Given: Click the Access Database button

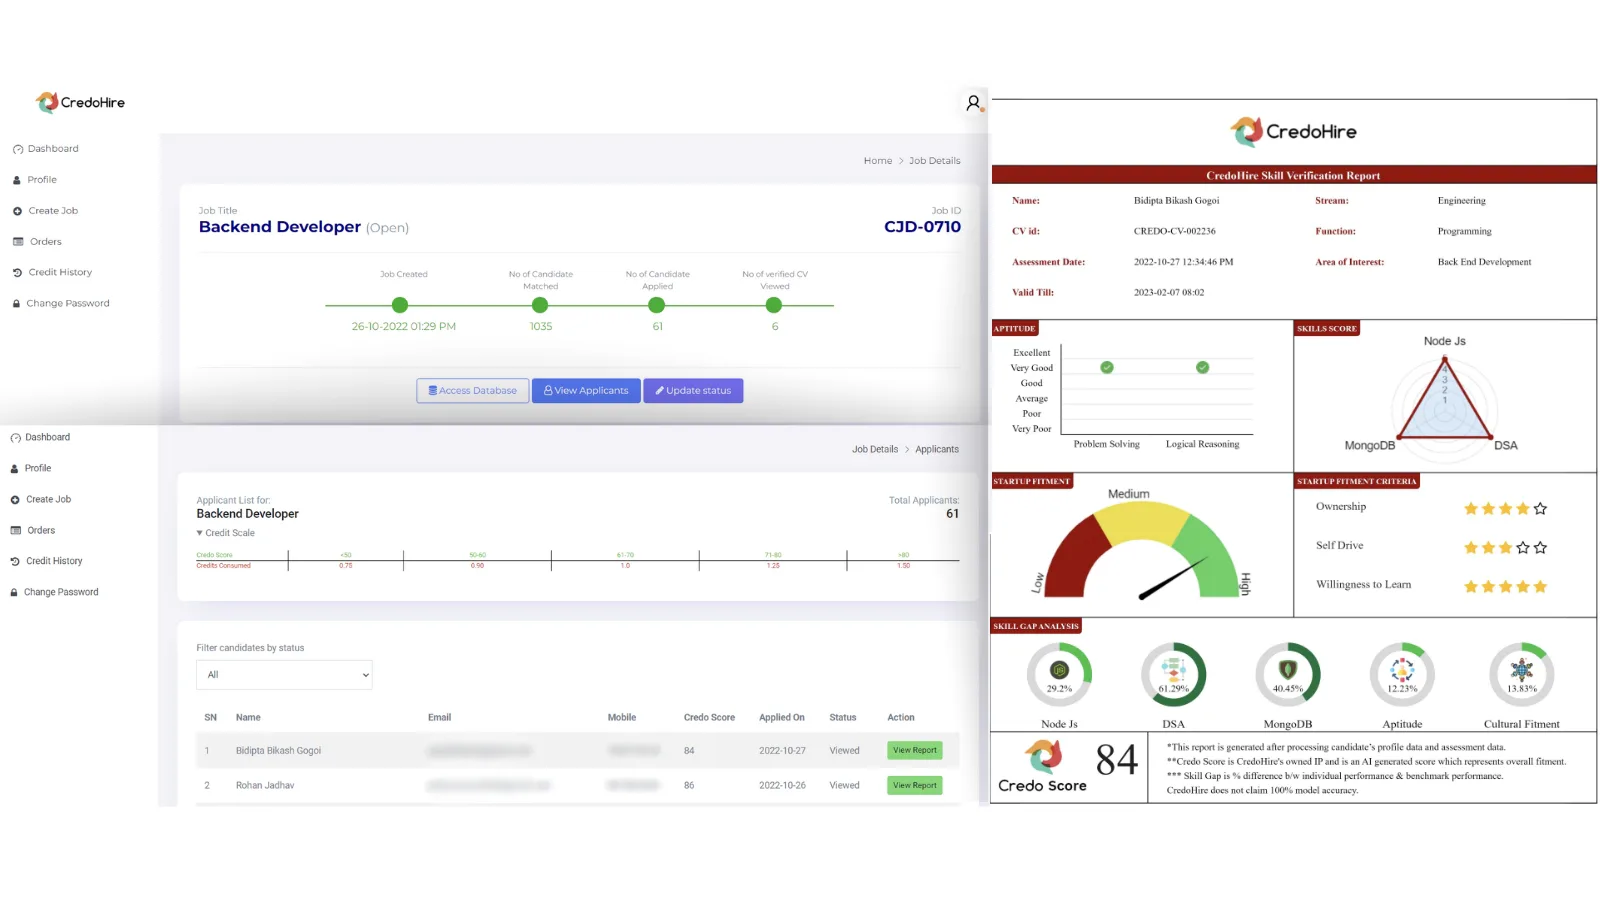Looking at the screenshot, I should [473, 391].
